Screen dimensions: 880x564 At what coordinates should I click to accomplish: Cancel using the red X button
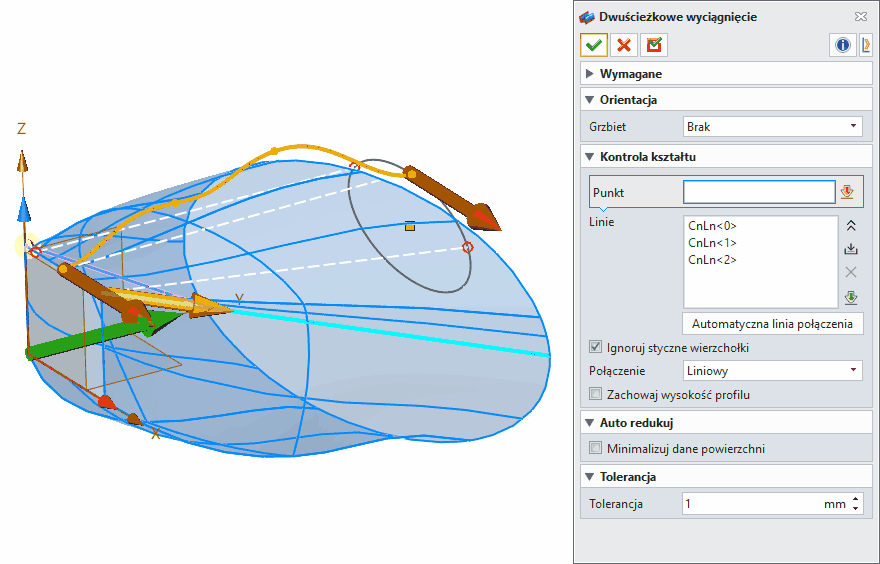[624, 45]
